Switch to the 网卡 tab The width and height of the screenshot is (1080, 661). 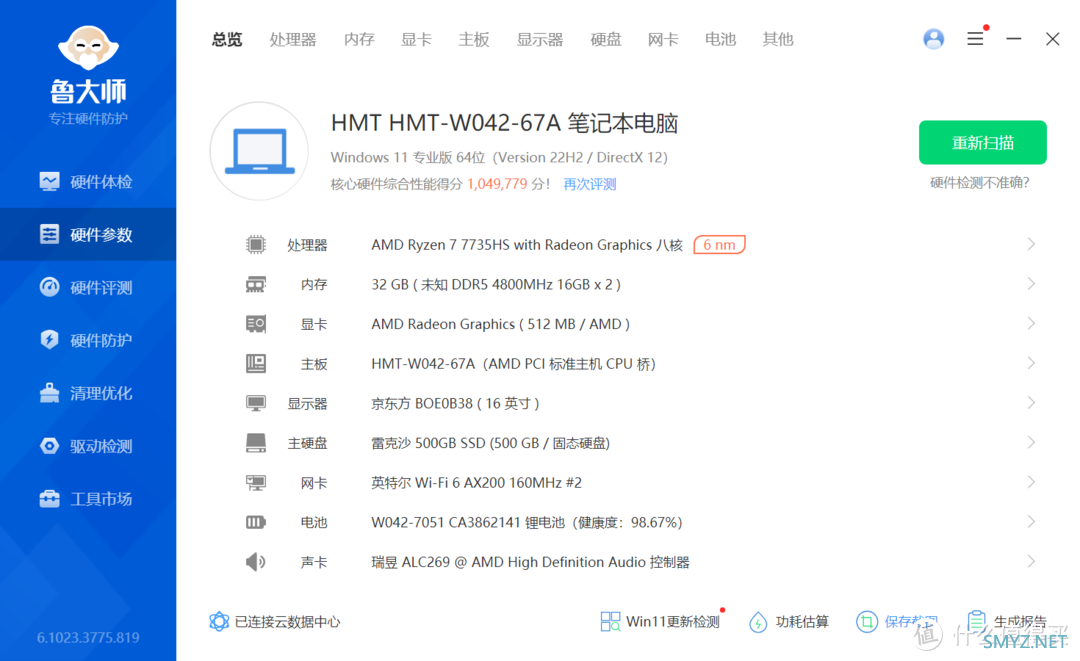point(663,40)
